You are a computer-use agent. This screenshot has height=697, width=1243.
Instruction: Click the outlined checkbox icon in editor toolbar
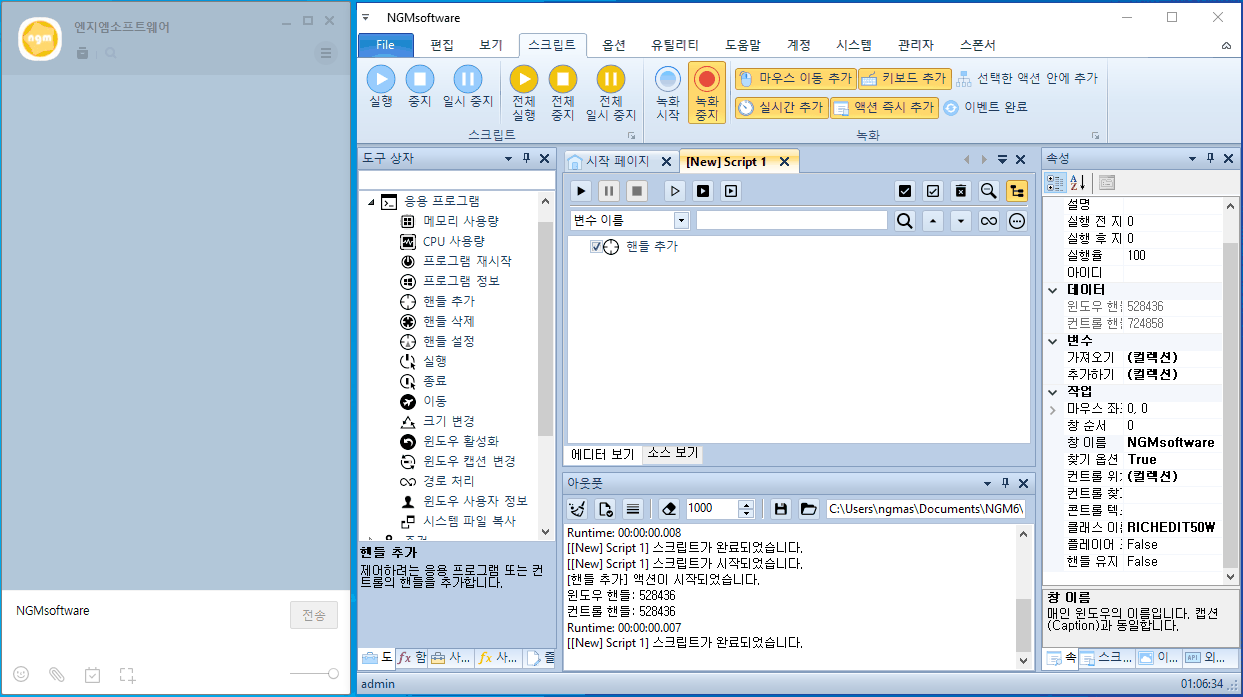pos(933,190)
